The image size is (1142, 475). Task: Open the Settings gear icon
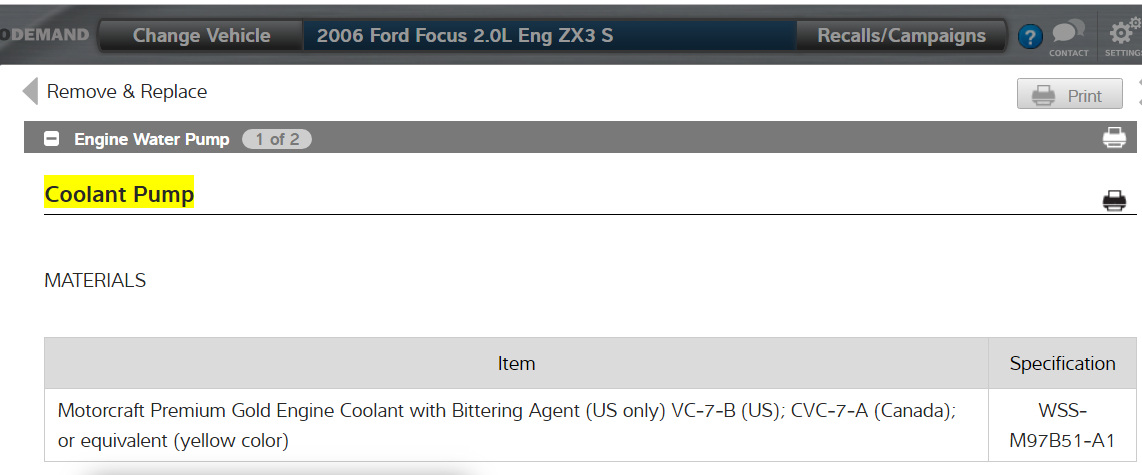pos(1124,37)
